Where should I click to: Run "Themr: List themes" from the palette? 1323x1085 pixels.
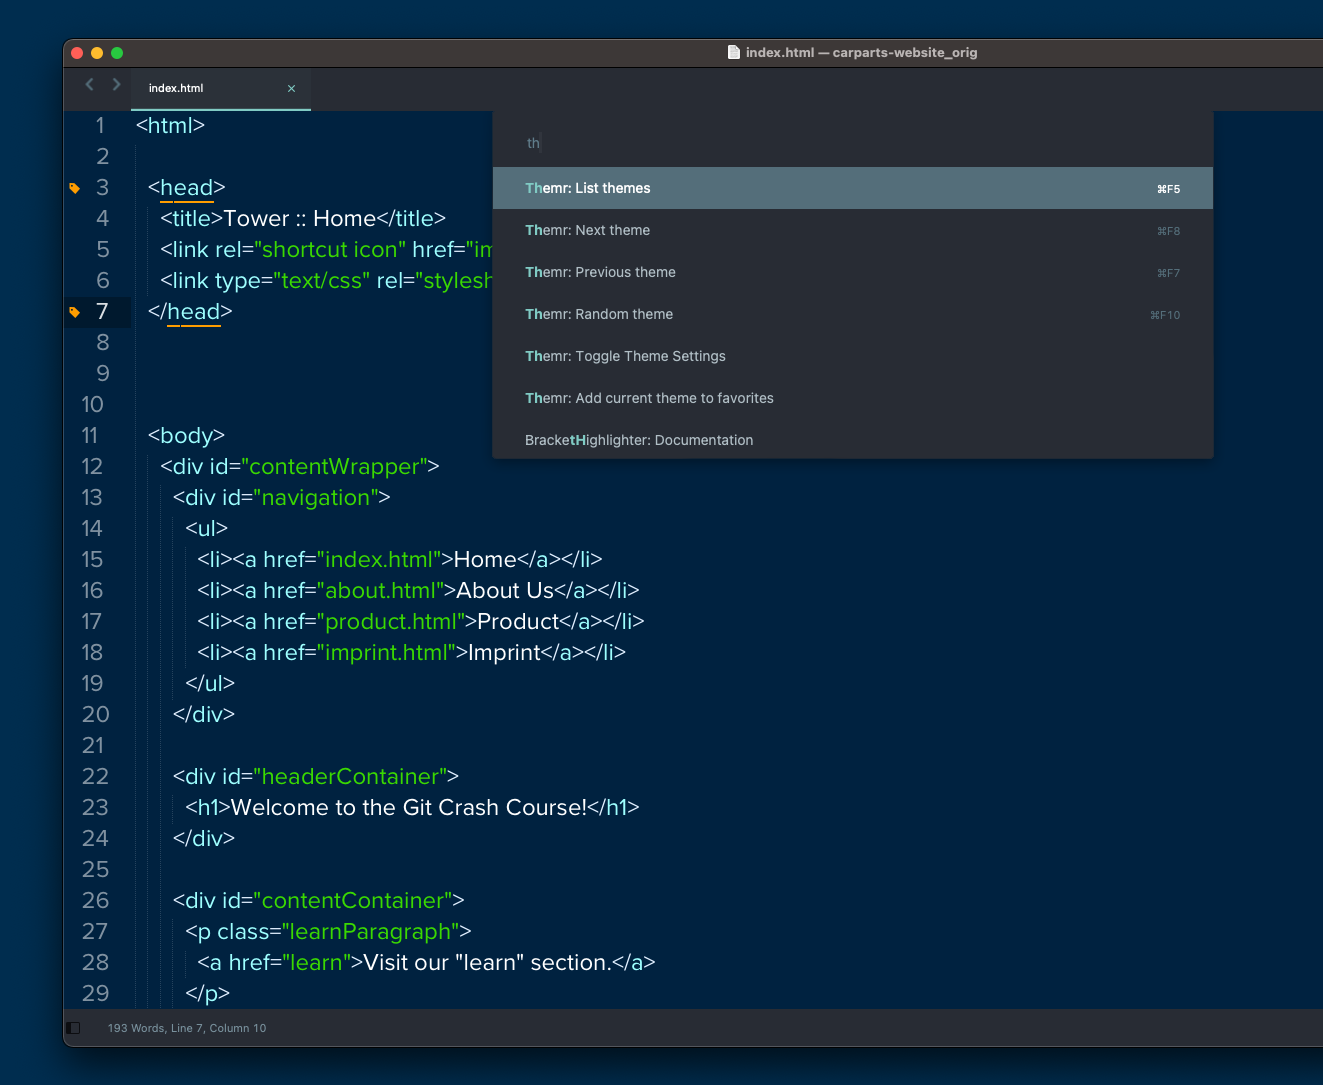coord(852,188)
